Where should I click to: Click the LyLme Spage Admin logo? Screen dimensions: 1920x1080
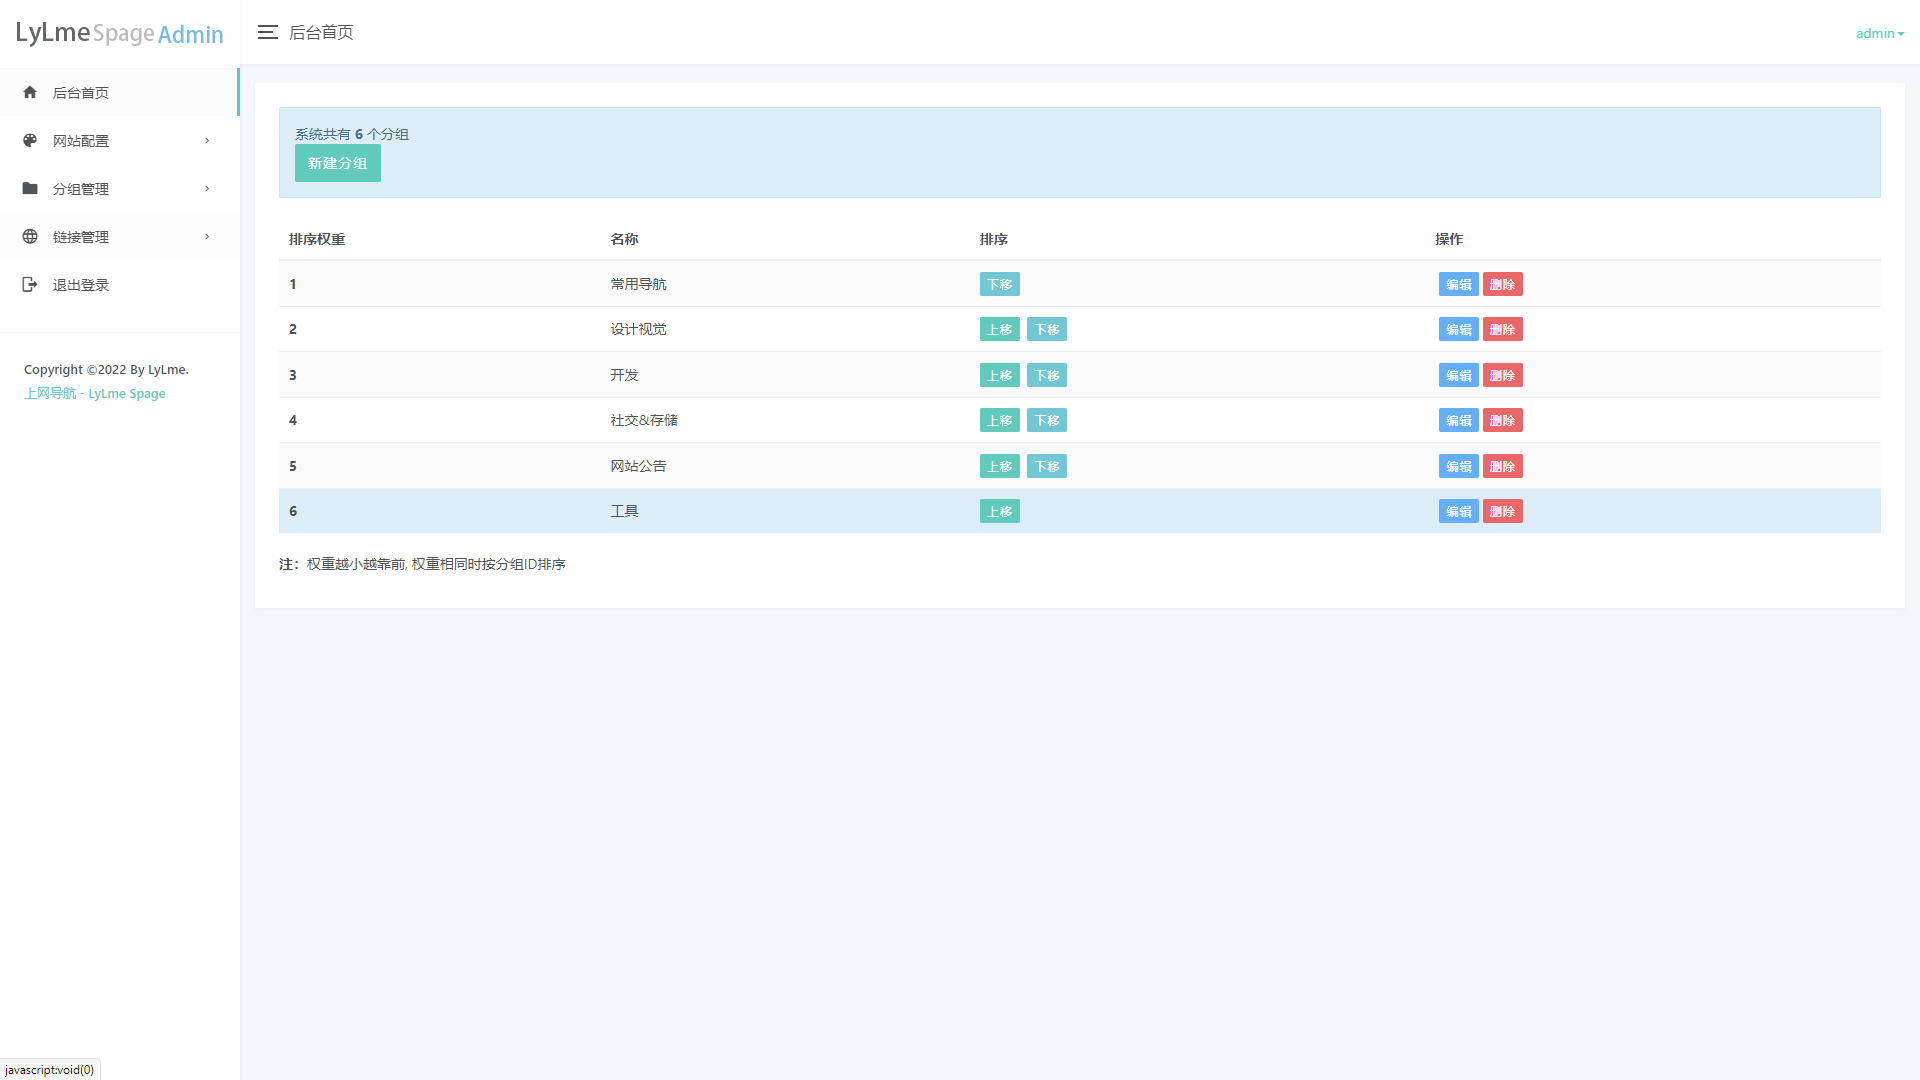119,33
